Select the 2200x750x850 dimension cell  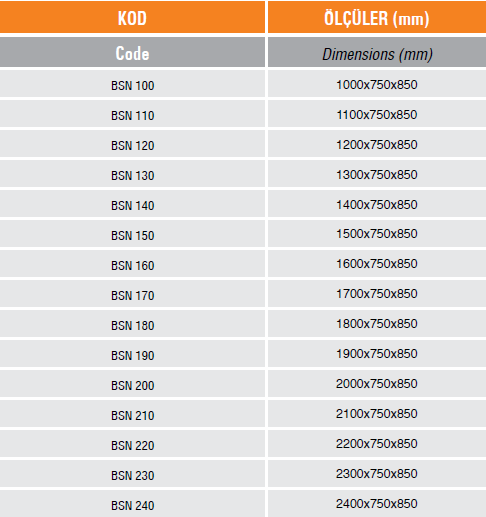pyautogui.click(x=377, y=443)
